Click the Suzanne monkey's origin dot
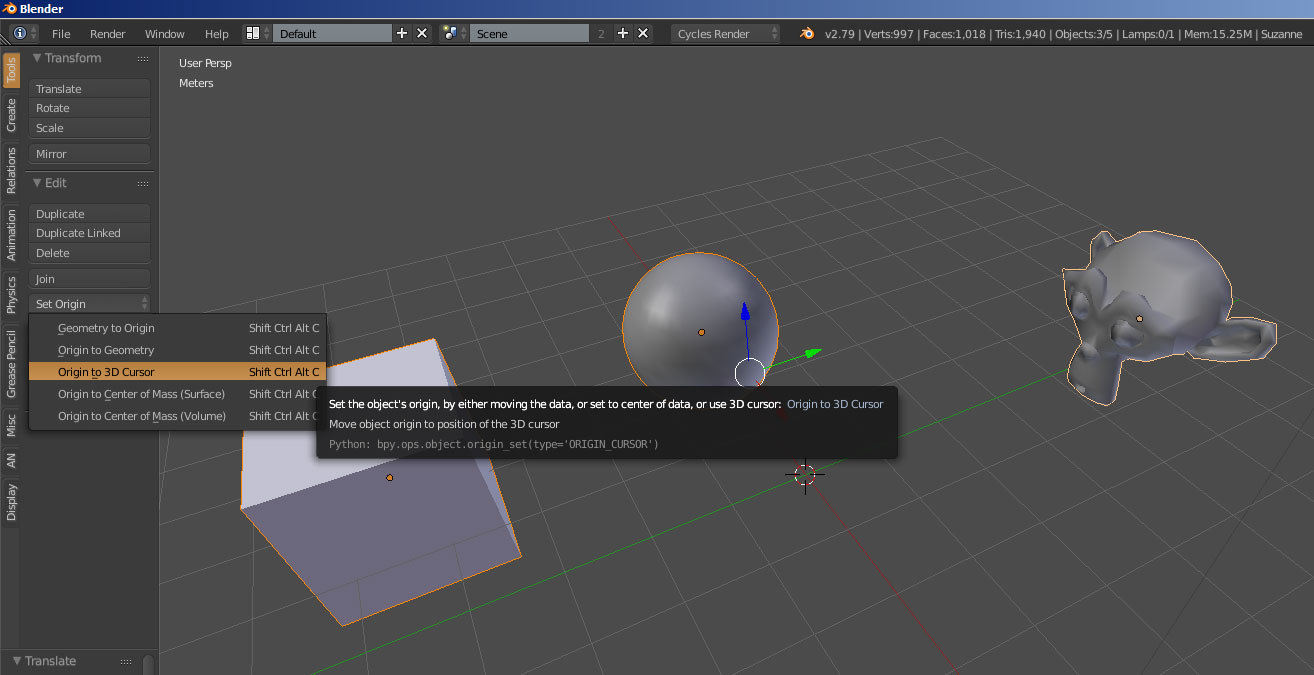The height and width of the screenshot is (675, 1314). click(1139, 318)
